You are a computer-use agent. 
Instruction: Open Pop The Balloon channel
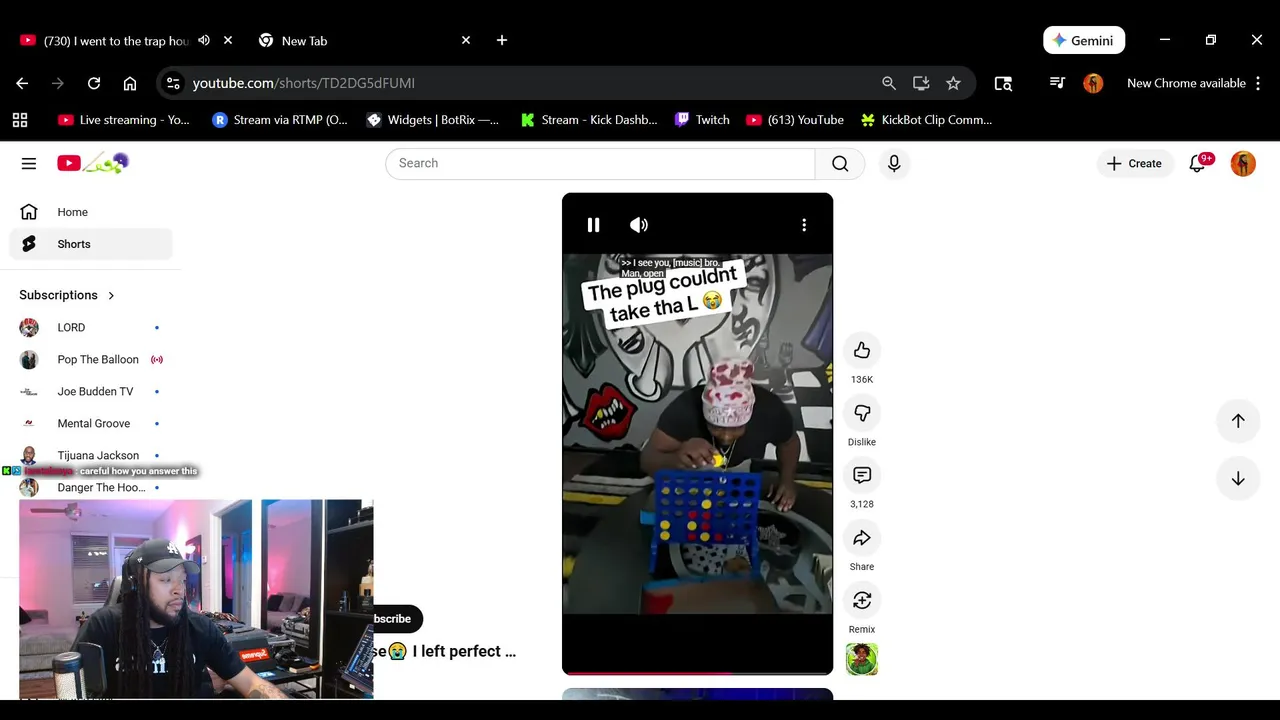pyautogui.click(x=91, y=359)
